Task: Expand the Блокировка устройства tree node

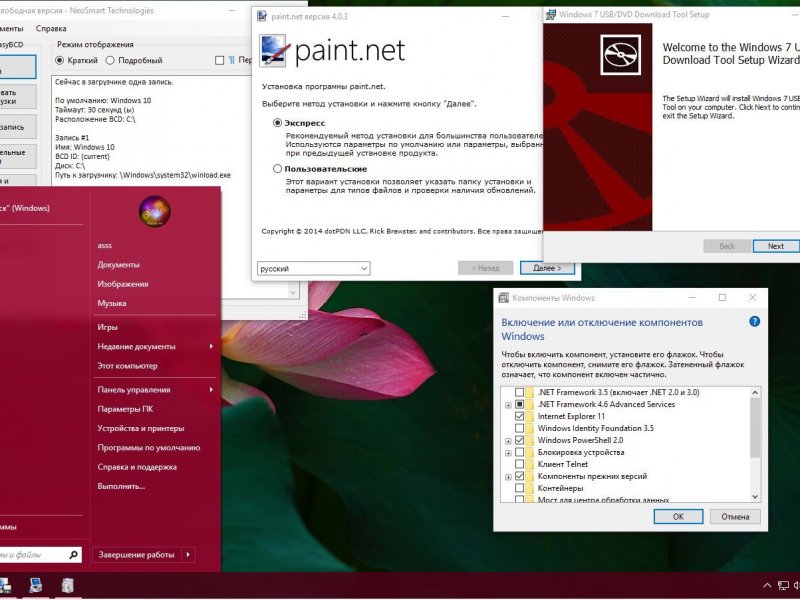Action: (508, 453)
